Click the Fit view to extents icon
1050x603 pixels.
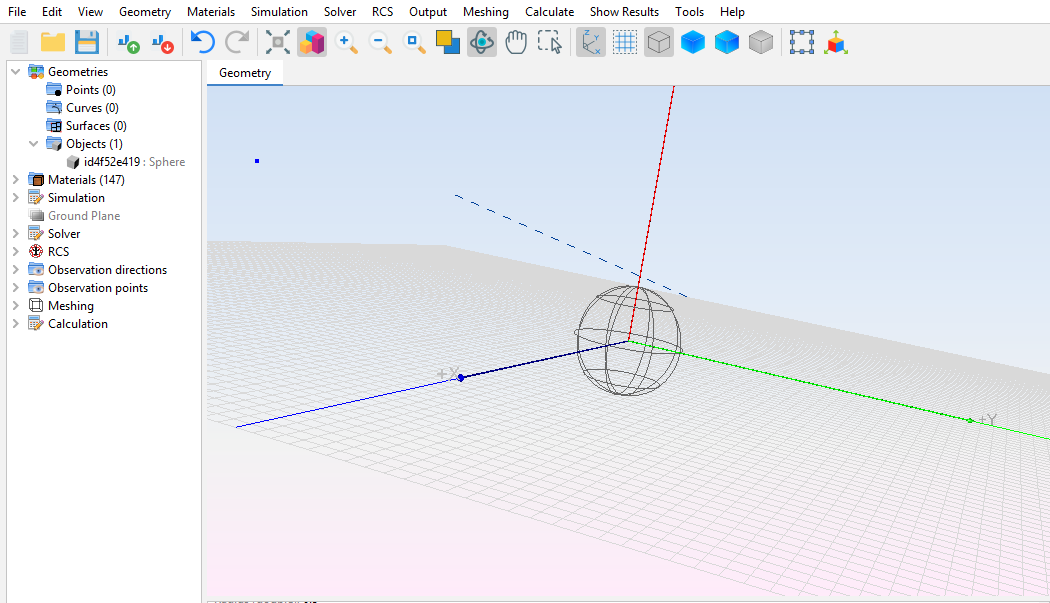[278, 42]
